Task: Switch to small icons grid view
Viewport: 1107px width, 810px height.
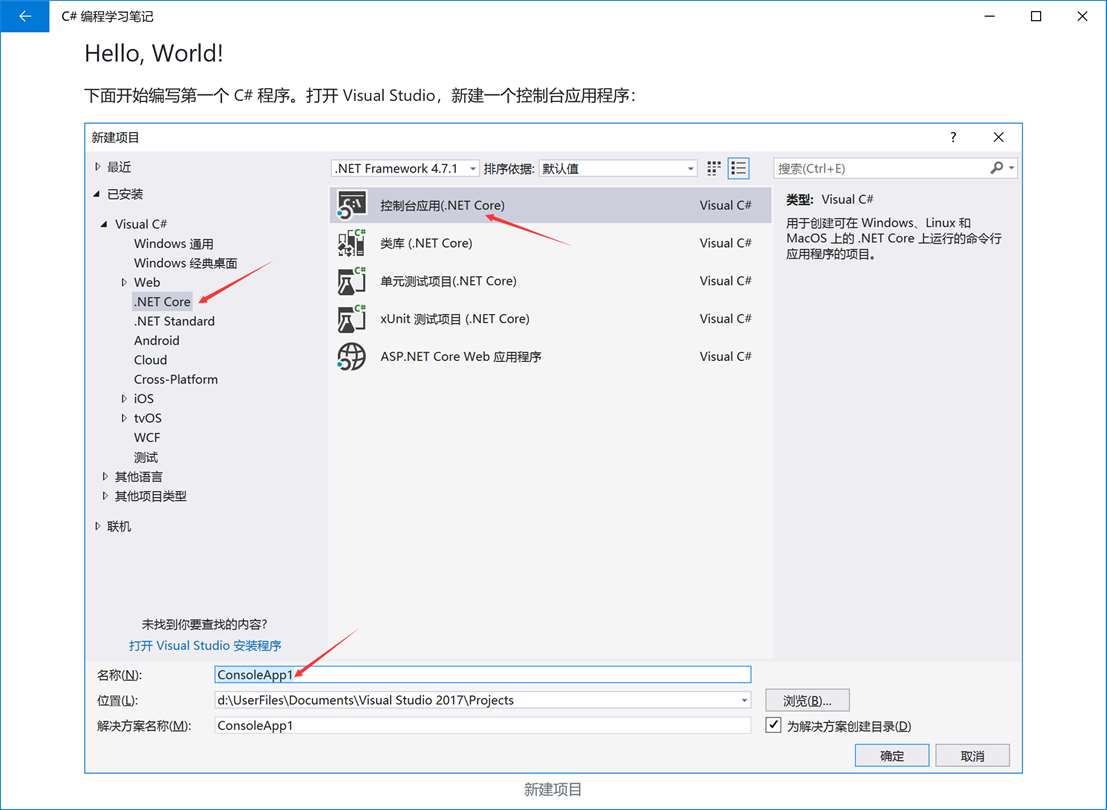Action: (x=714, y=168)
